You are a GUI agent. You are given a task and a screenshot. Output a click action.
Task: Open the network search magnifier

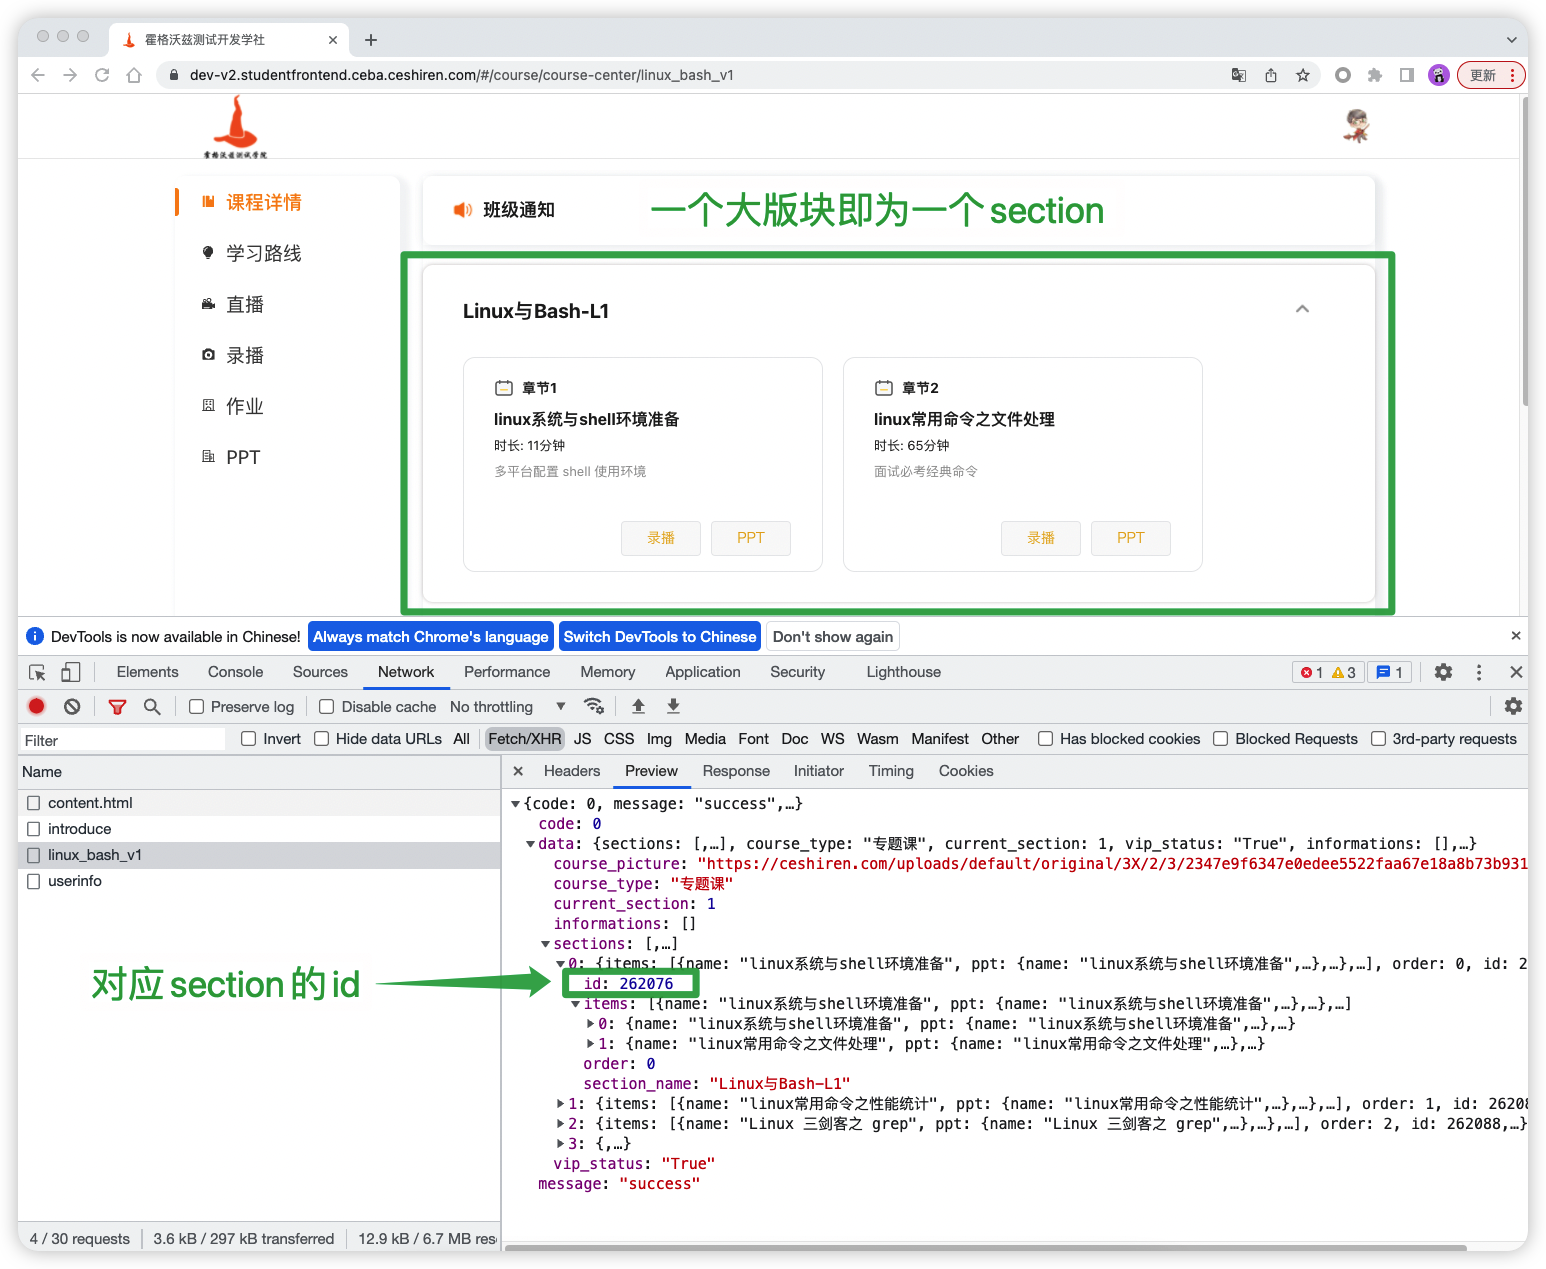152,706
